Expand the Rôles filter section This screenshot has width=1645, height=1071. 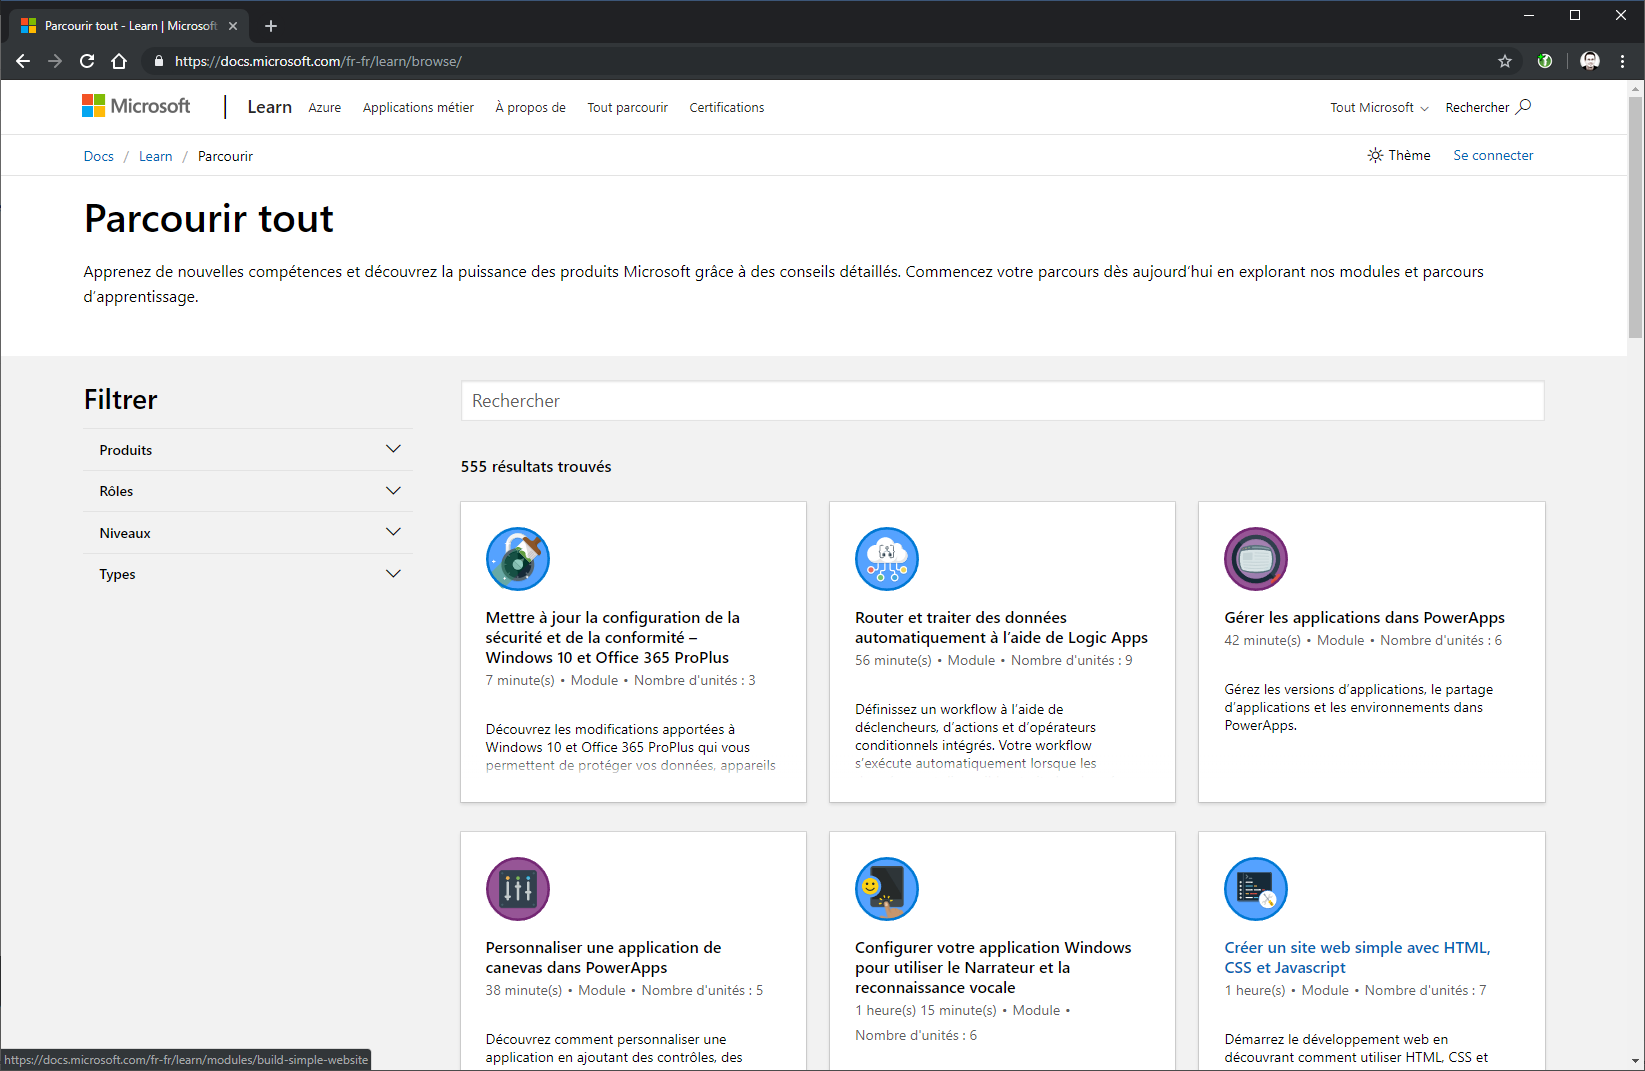click(248, 491)
